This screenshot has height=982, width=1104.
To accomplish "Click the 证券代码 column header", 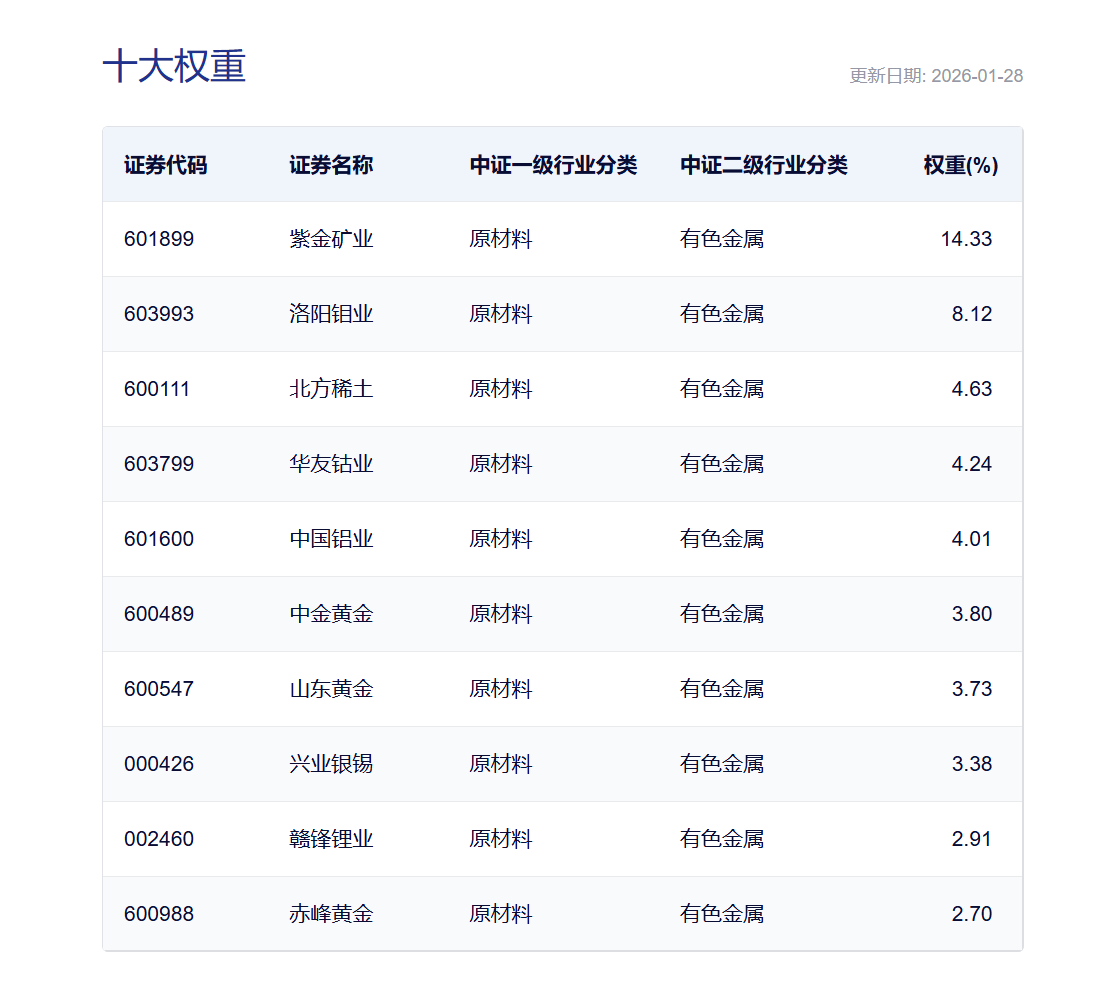I will tap(165, 165).
